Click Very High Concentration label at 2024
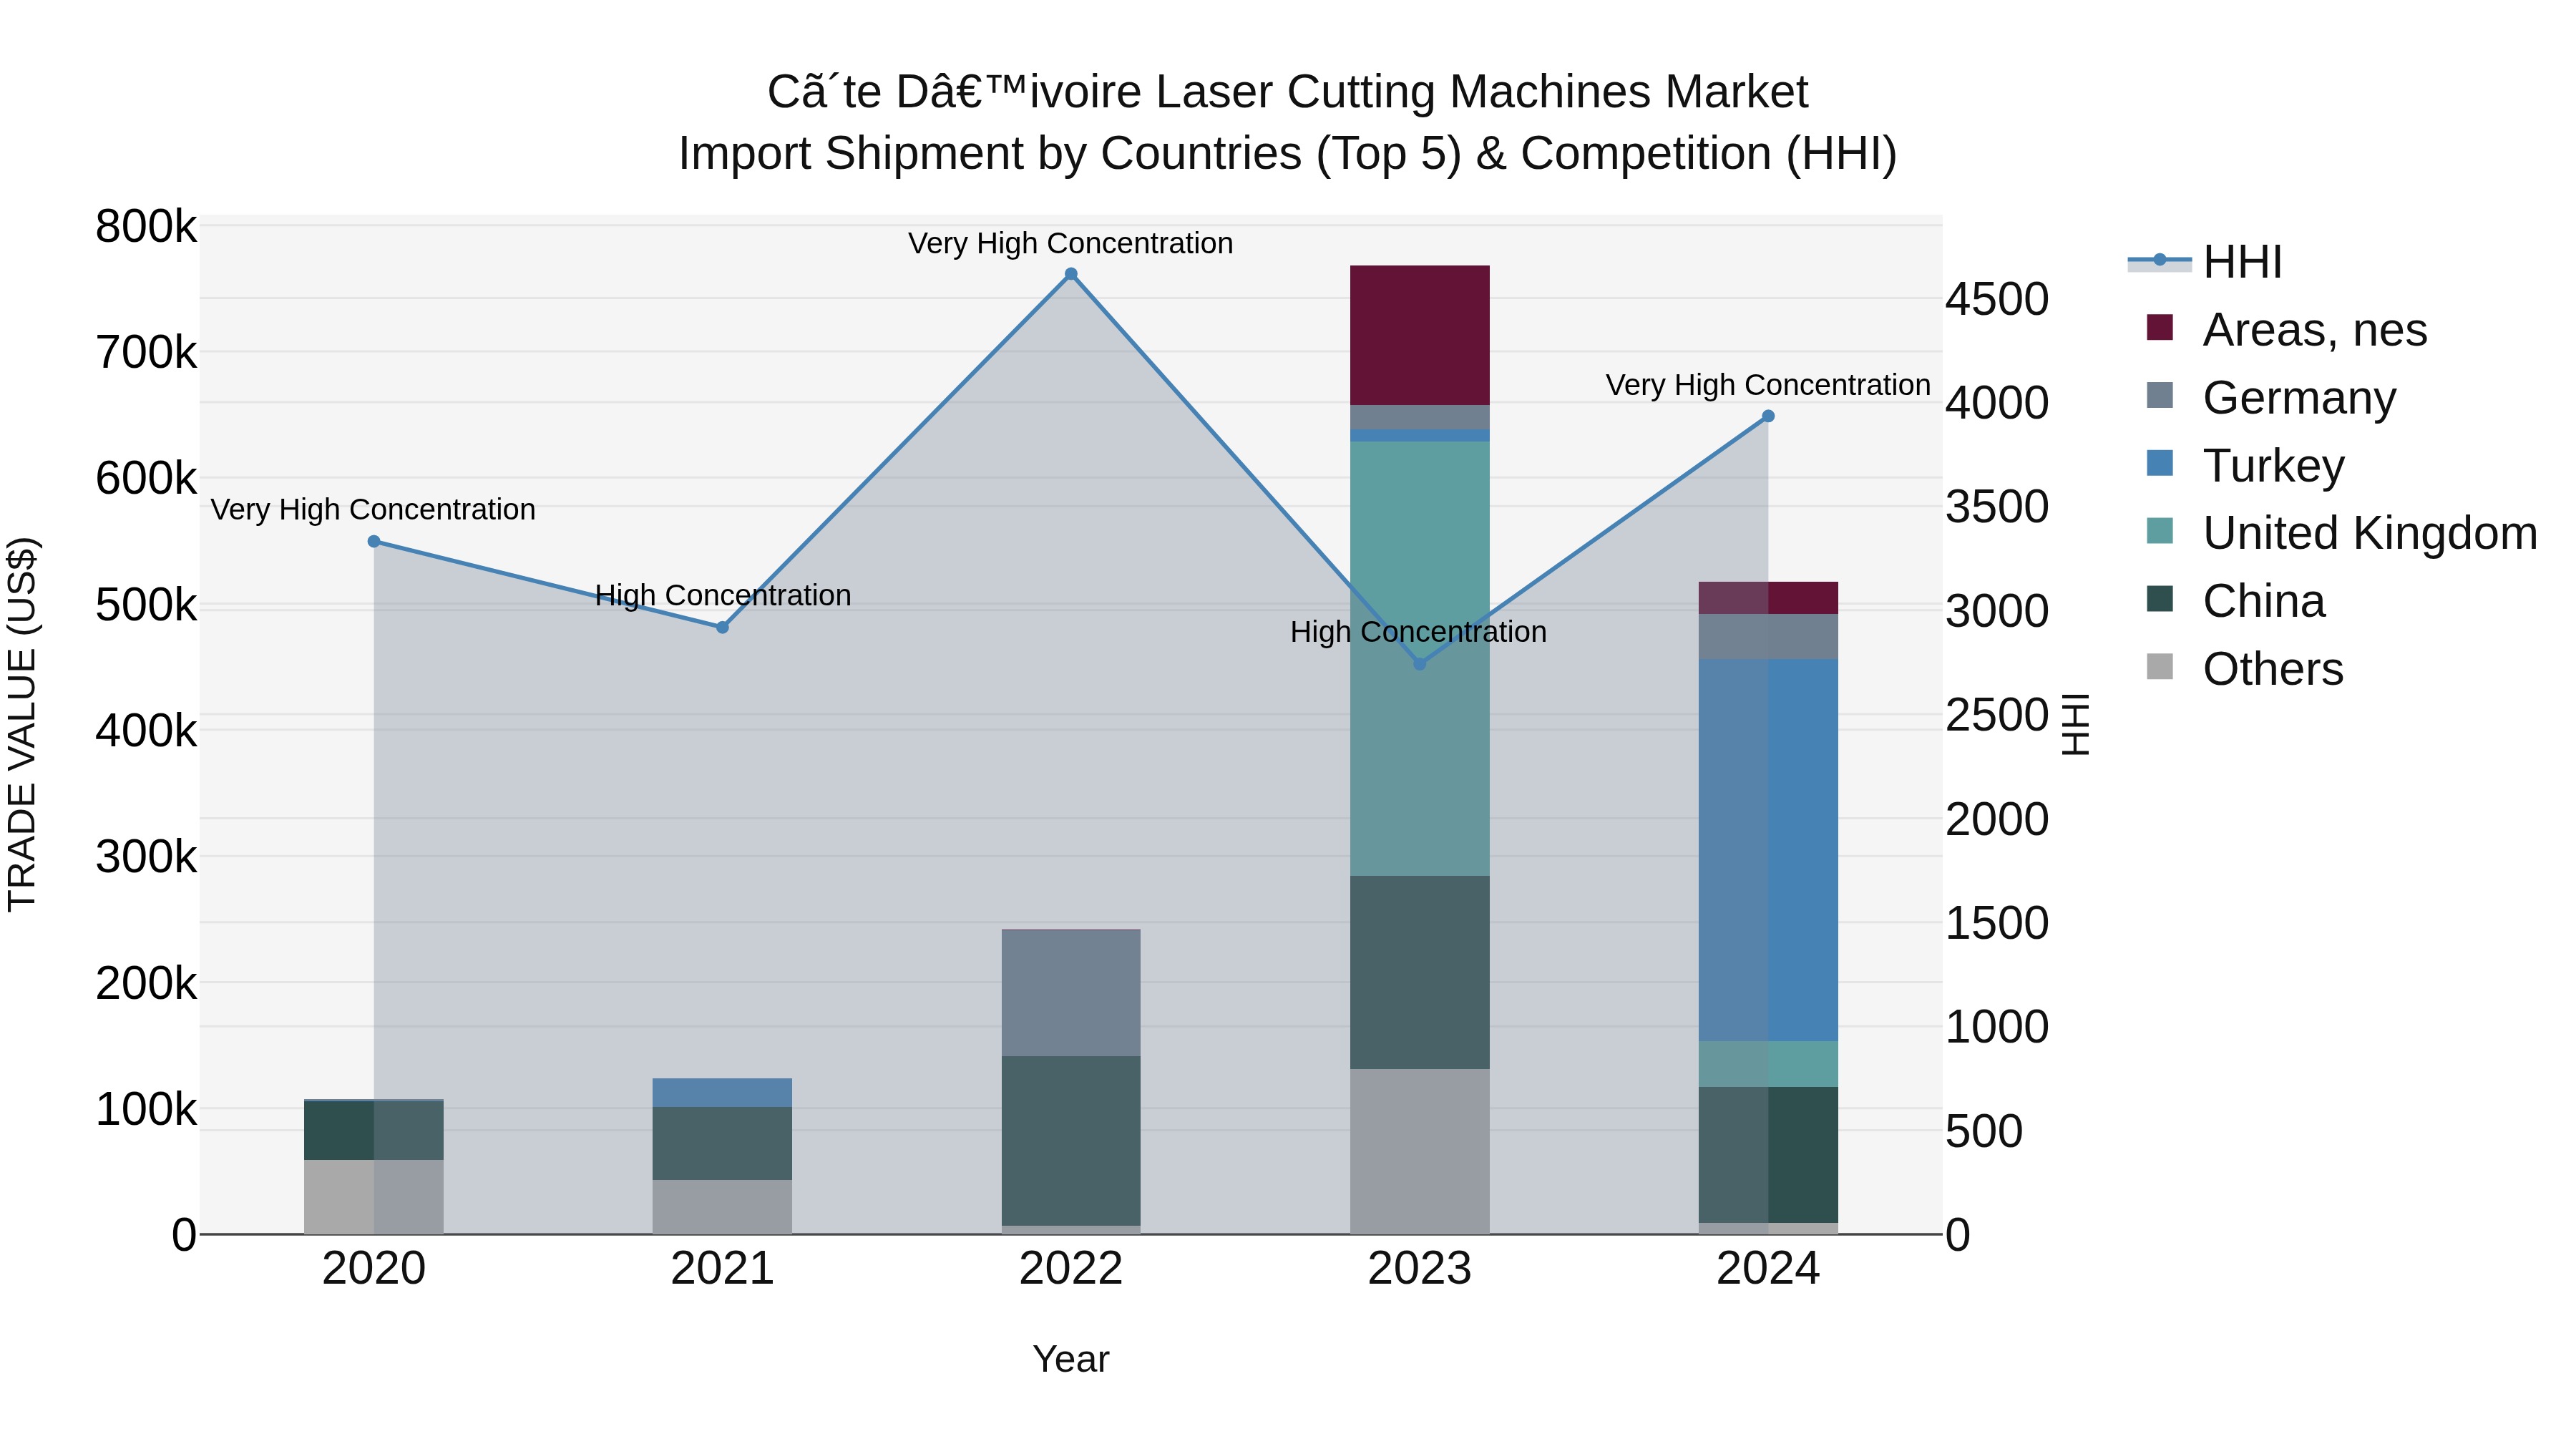 (1768, 385)
